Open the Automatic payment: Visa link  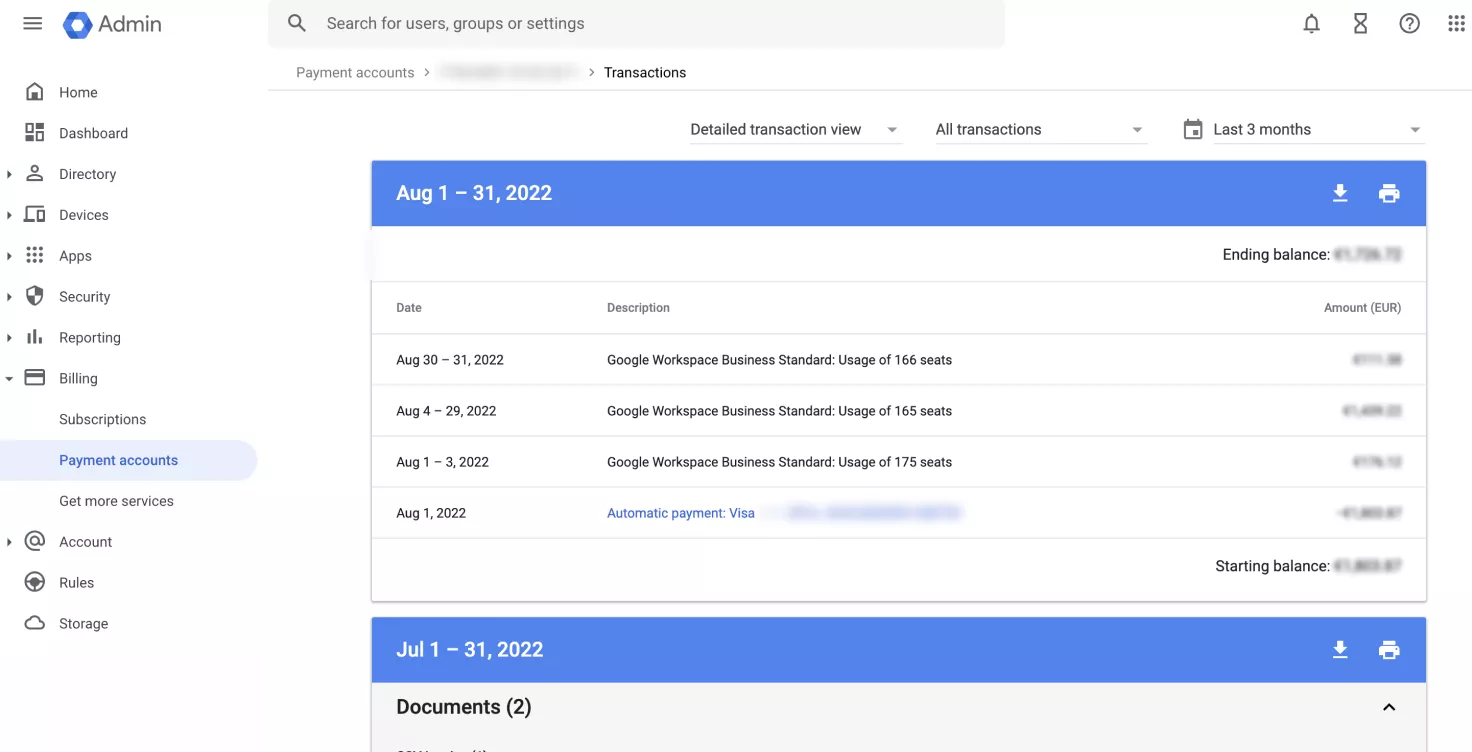(x=681, y=513)
